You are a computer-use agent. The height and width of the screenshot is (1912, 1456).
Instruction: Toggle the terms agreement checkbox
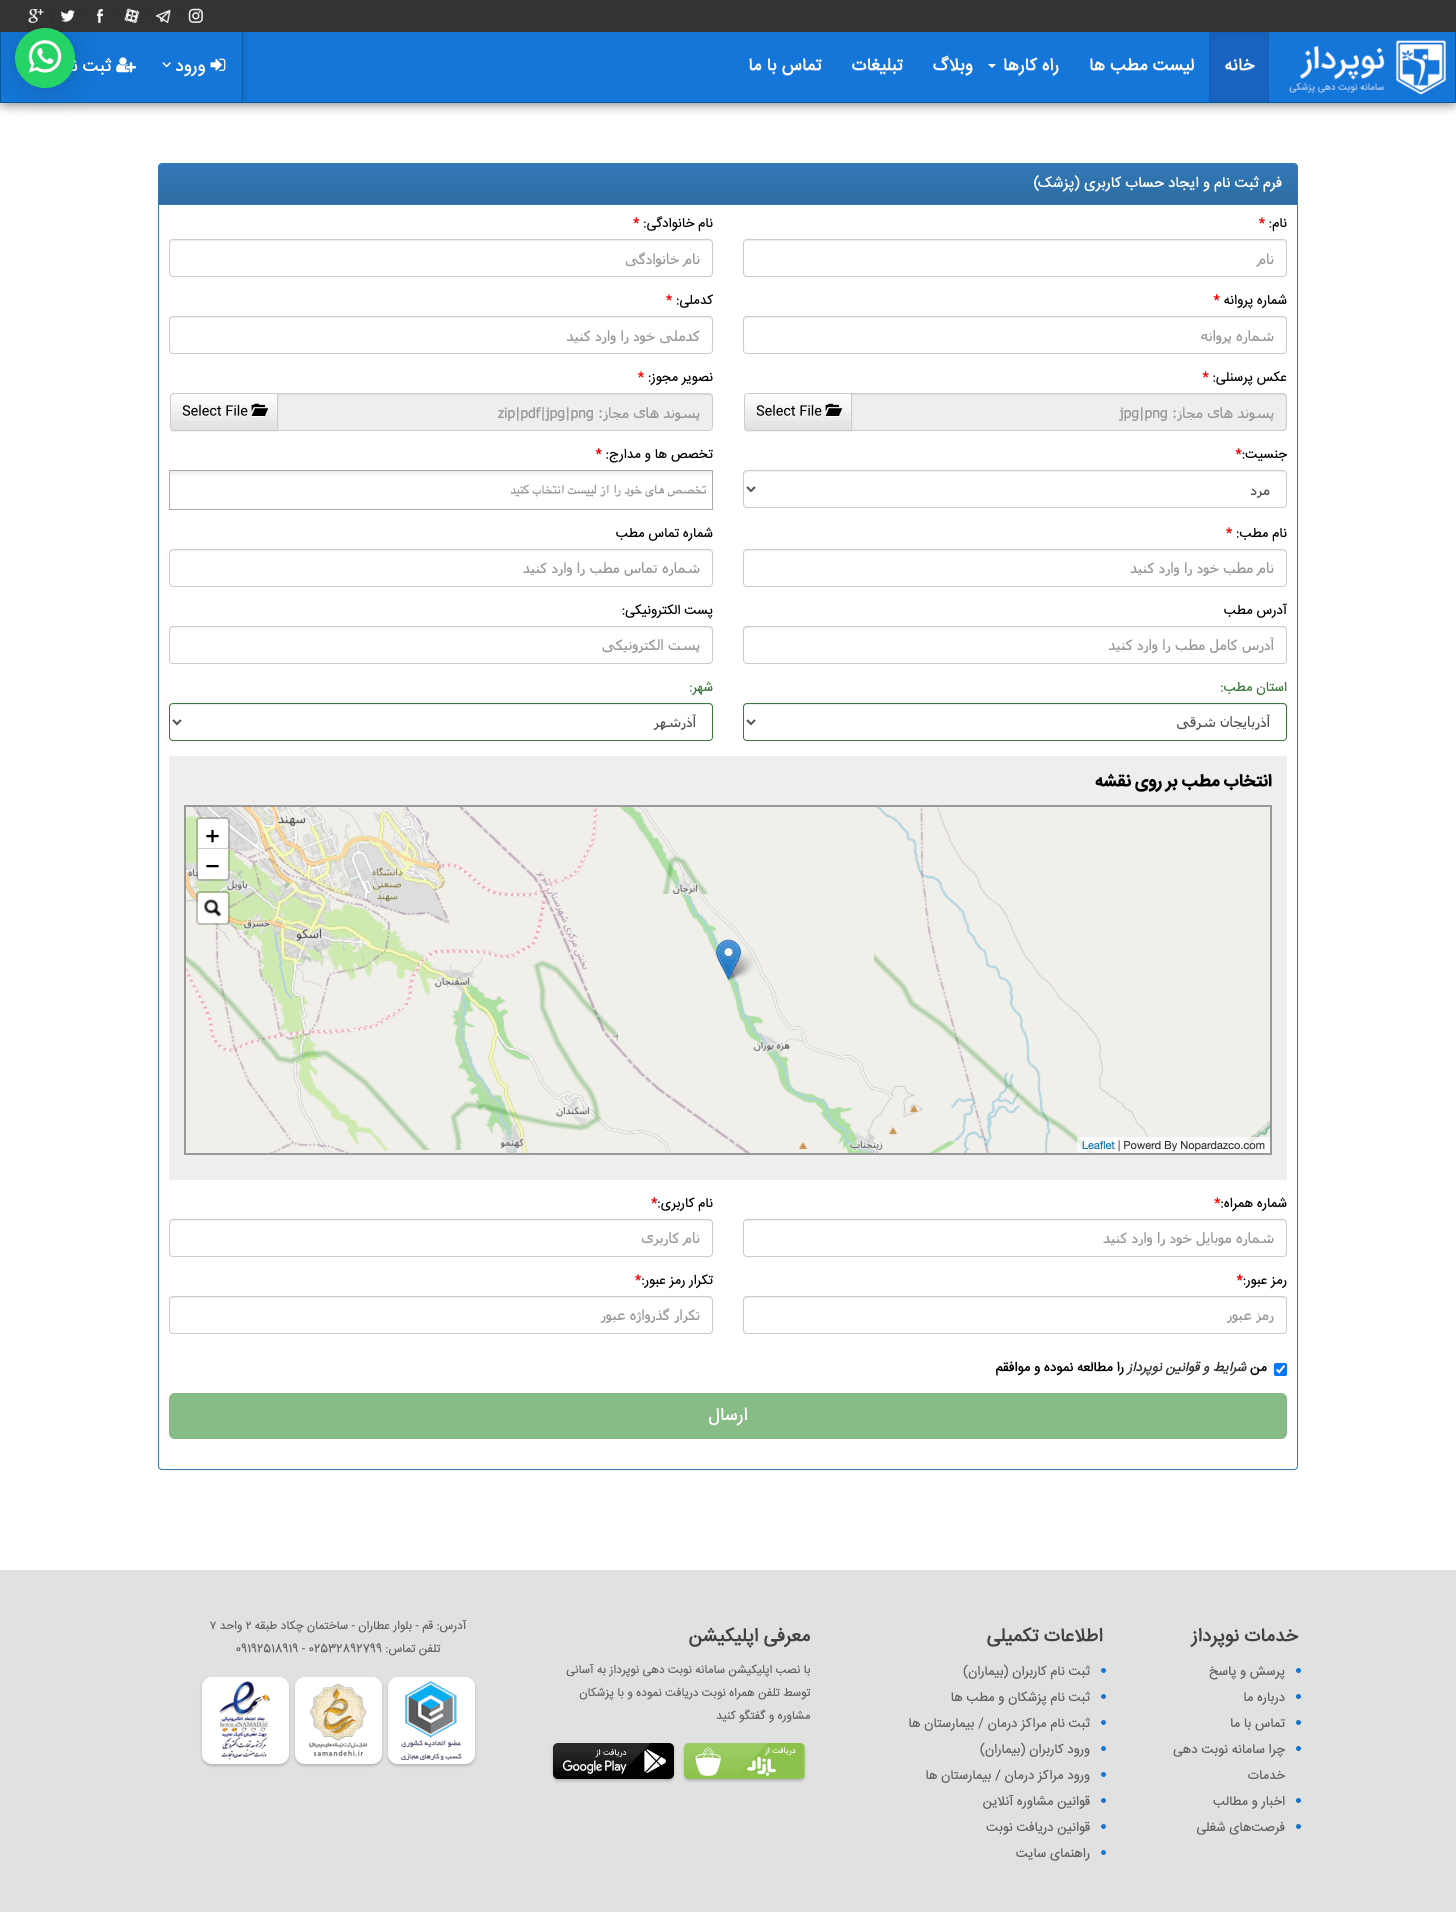(x=1280, y=1369)
